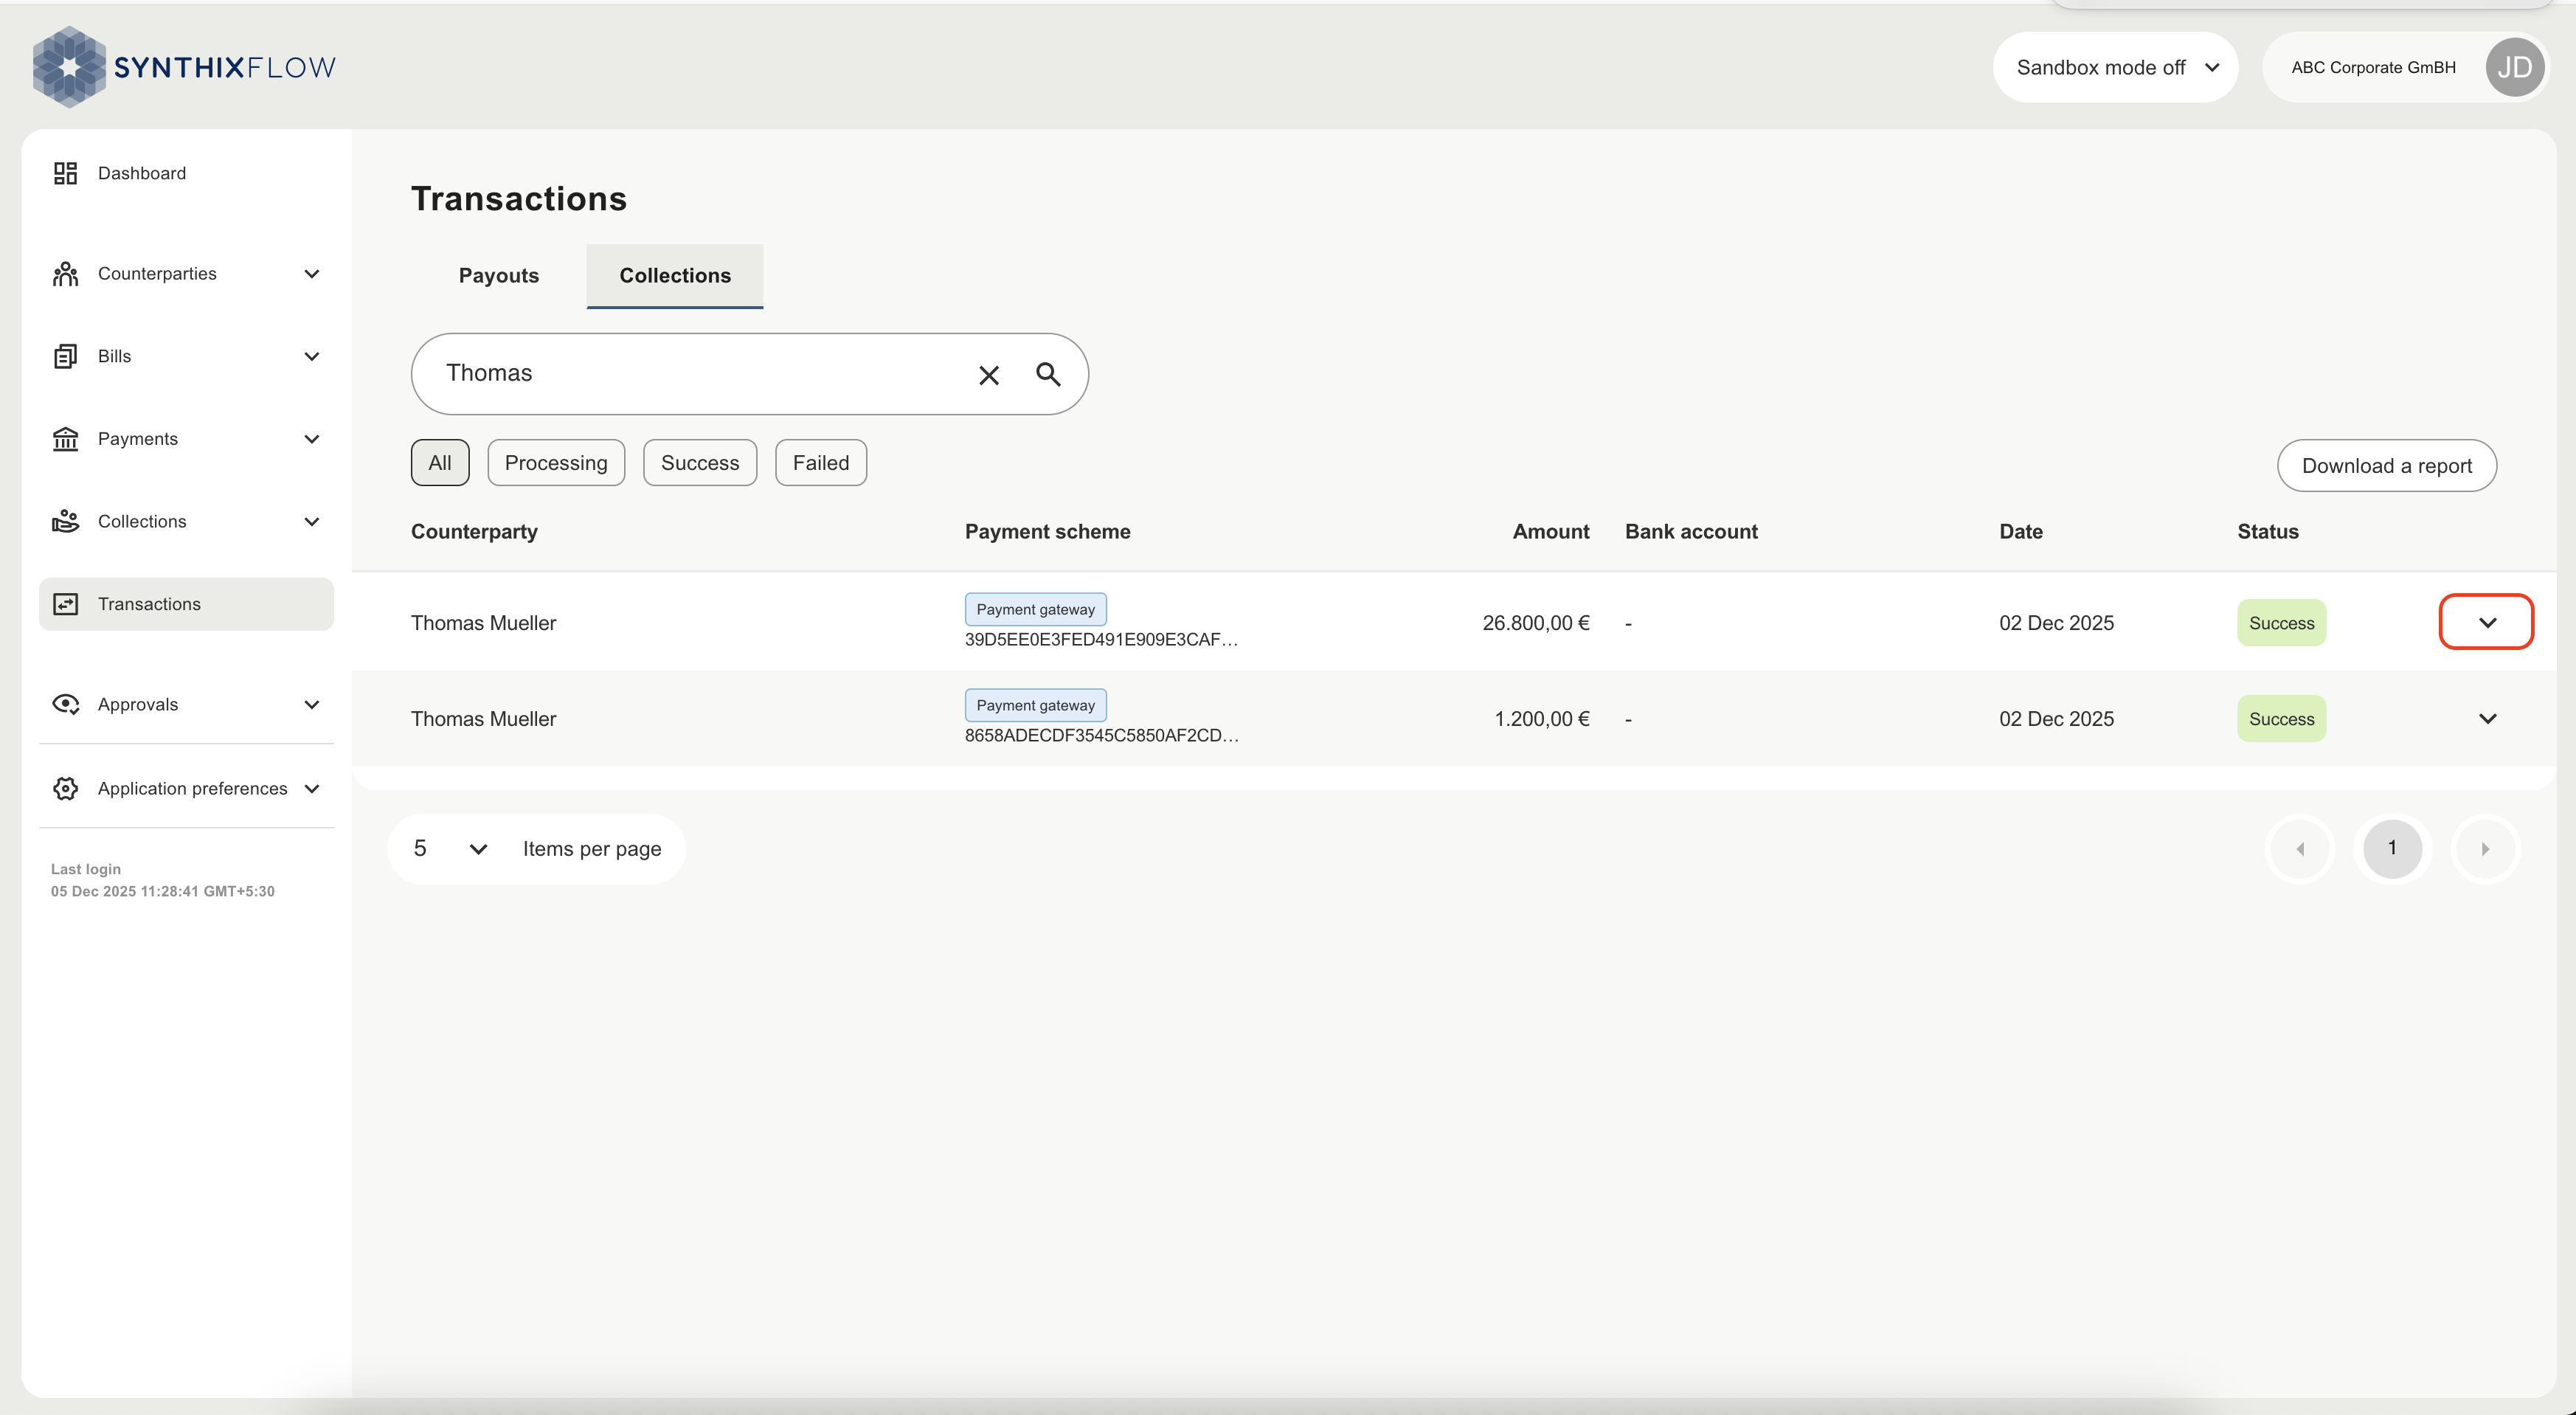Open Dashboard in the sidebar
The width and height of the screenshot is (2576, 1415).
click(x=186, y=173)
